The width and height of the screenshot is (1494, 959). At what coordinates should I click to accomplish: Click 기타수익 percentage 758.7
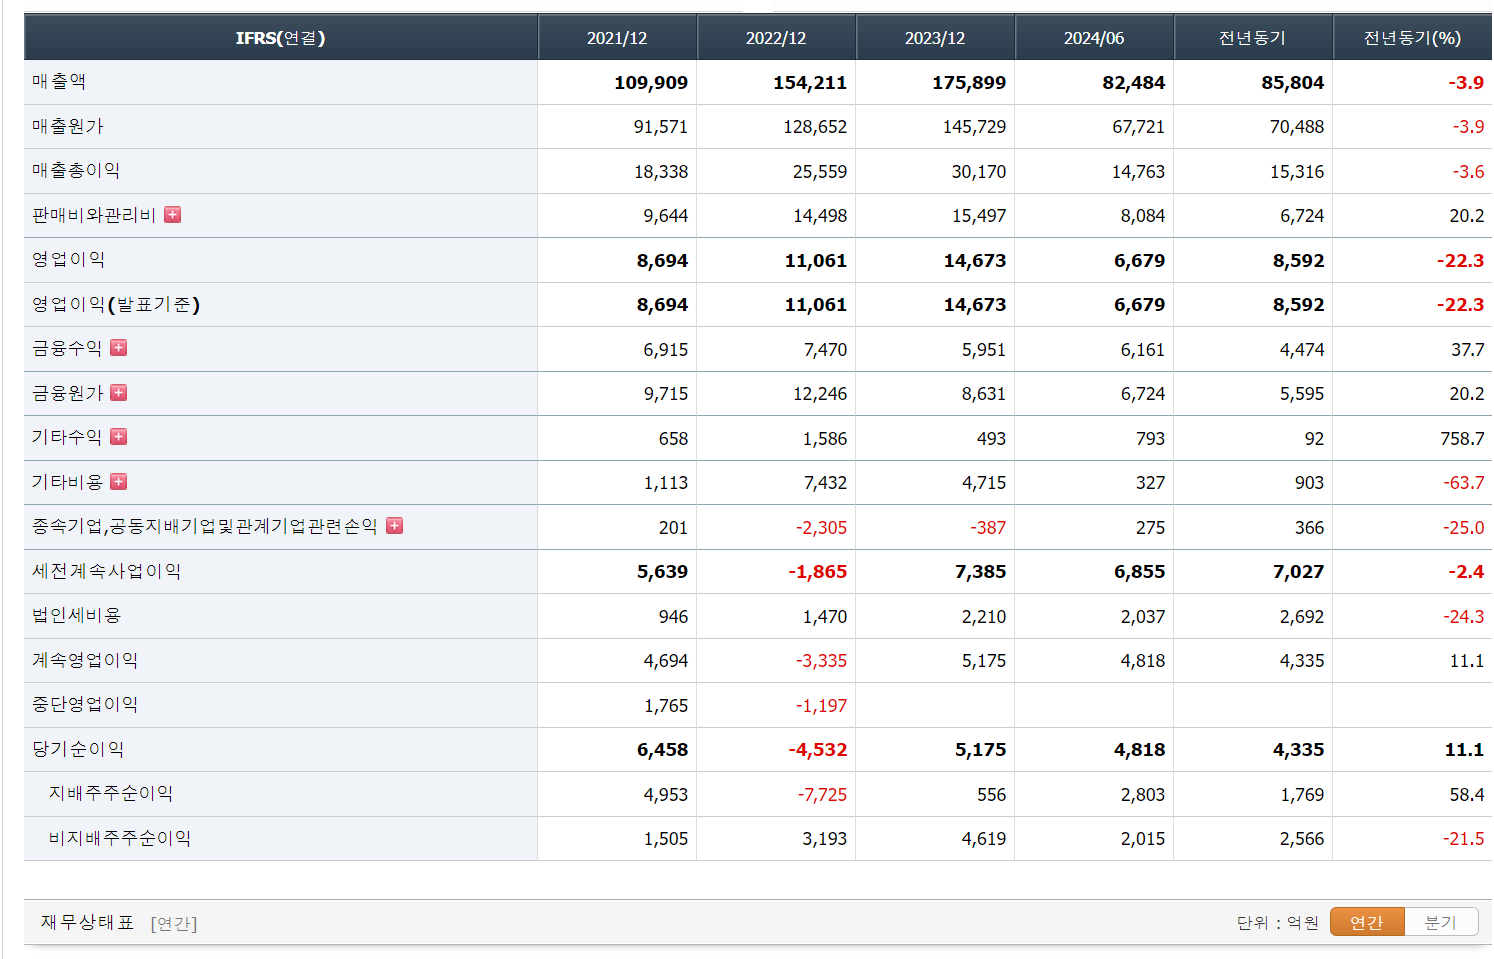1462,439
